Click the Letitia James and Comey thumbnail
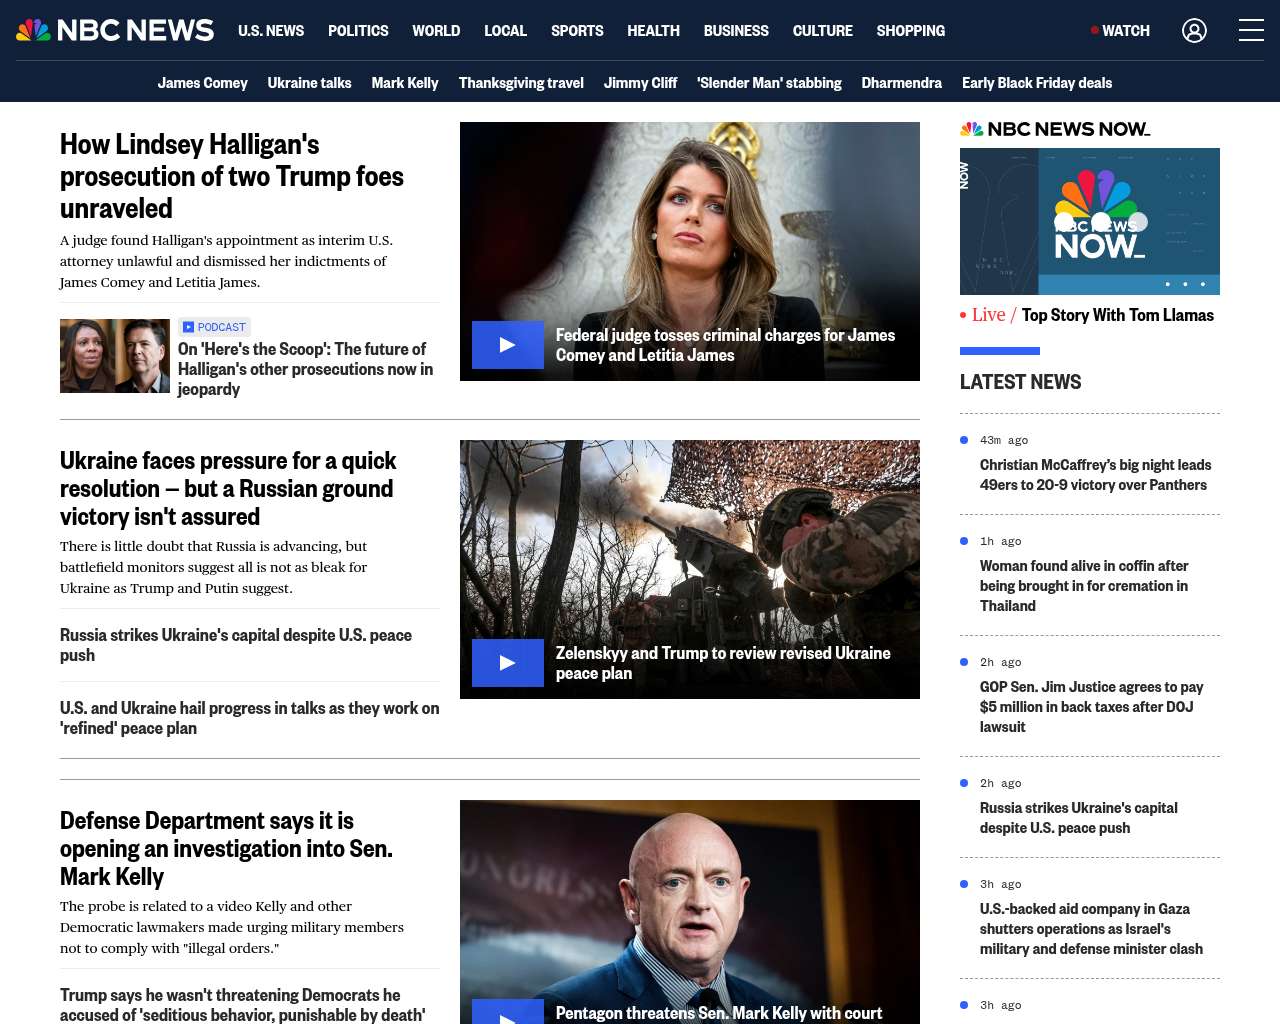Viewport: 1280px width, 1024px height. (115, 356)
